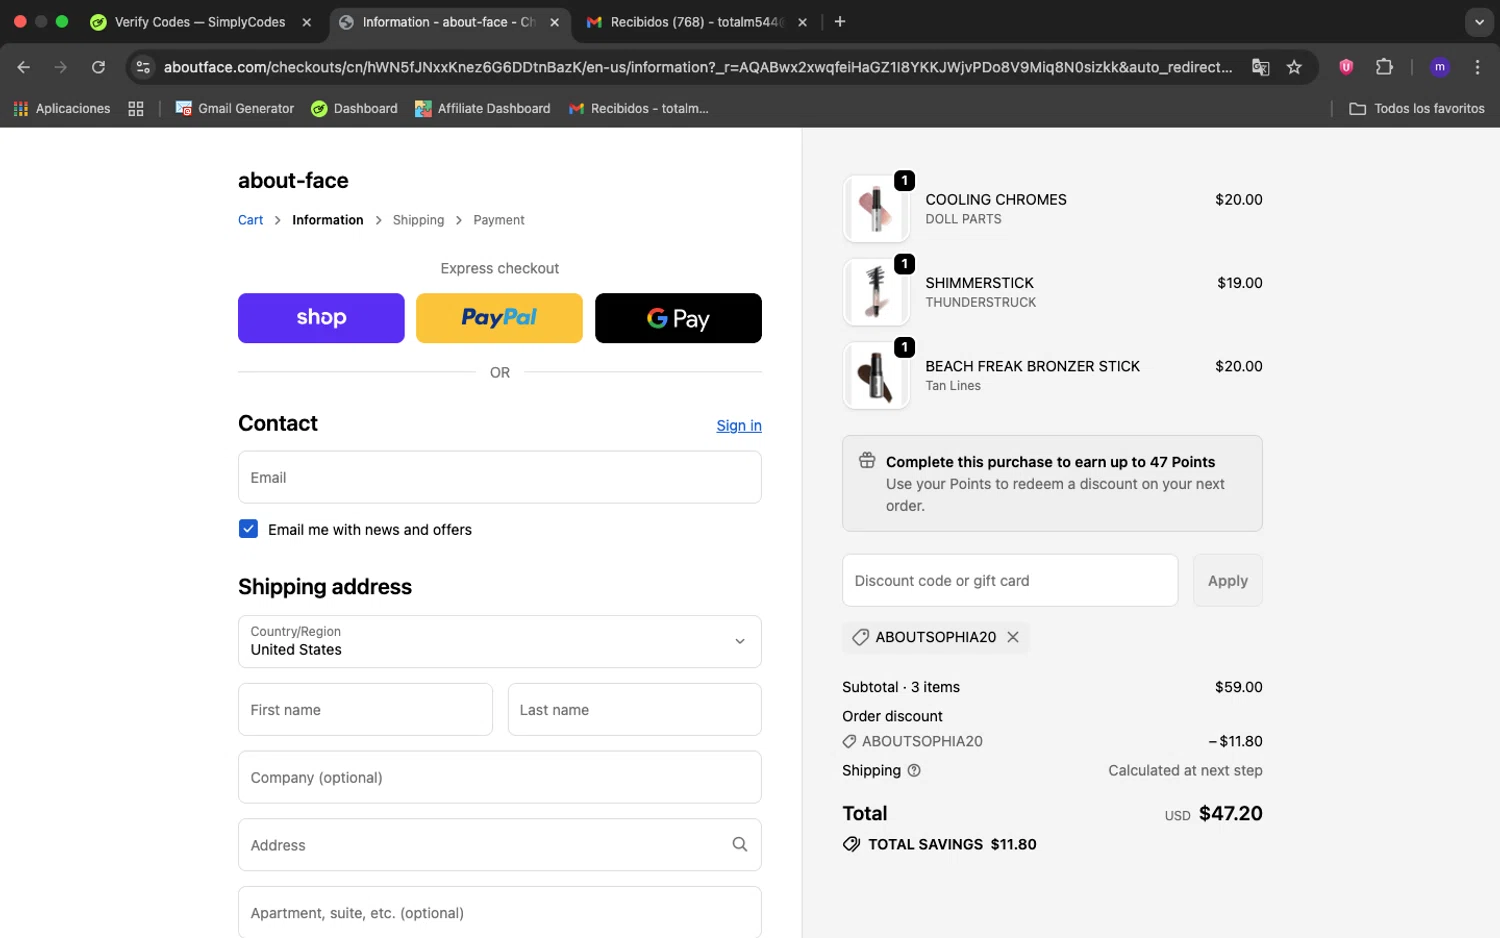Click the translate page icon
This screenshot has width=1500, height=938.
coord(1260,67)
